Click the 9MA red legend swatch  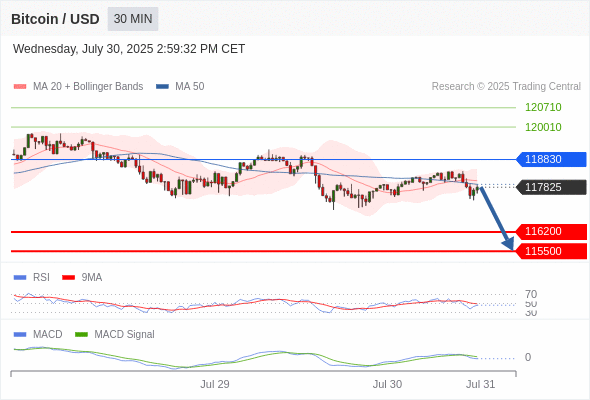point(68,278)
